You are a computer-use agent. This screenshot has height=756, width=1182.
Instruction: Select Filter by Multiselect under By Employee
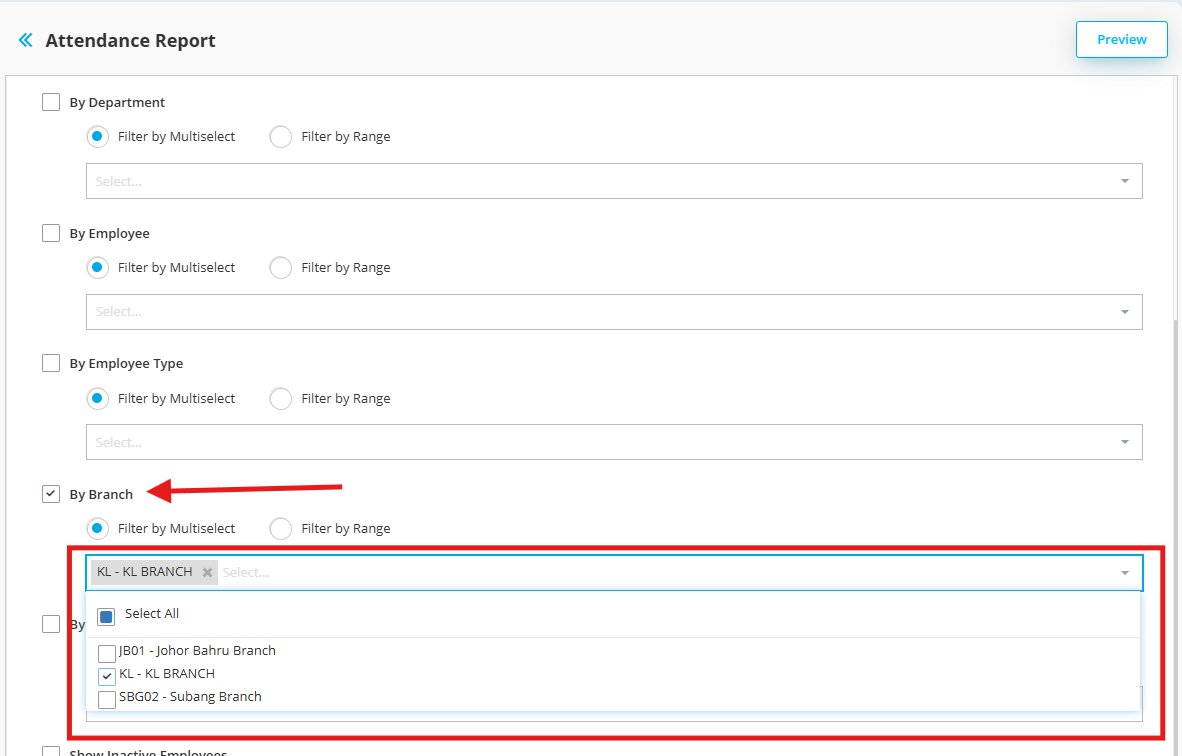click(97, 268)
